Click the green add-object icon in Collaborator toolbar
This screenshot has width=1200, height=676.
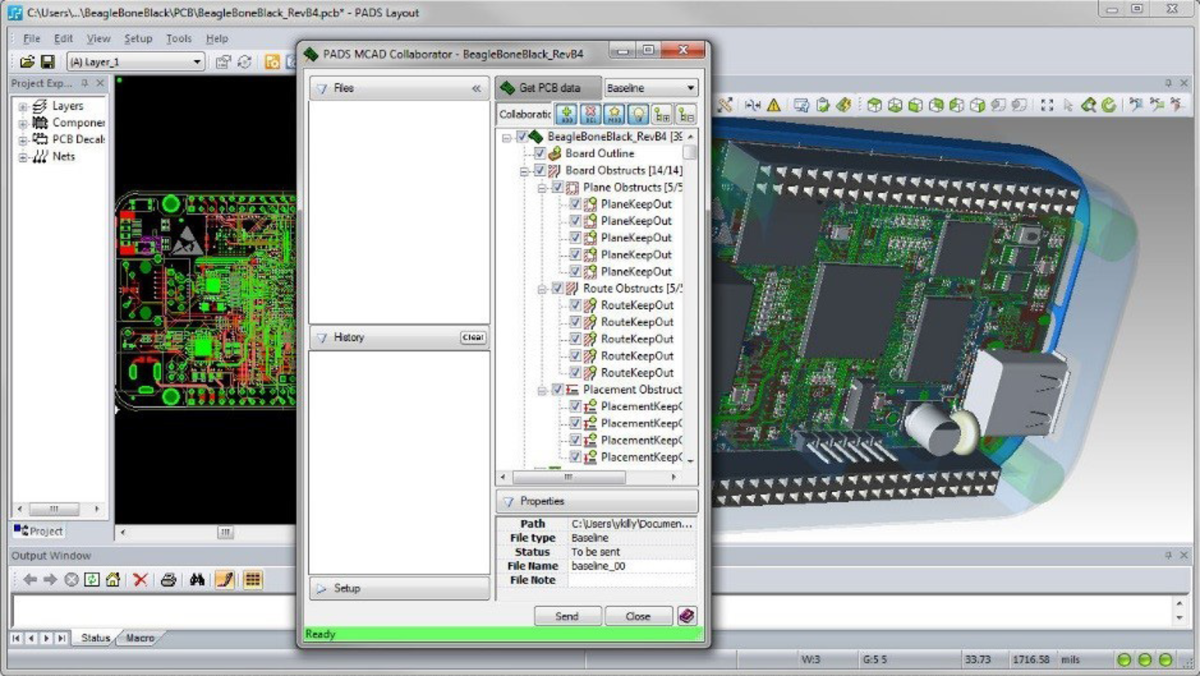pos(568,114)
